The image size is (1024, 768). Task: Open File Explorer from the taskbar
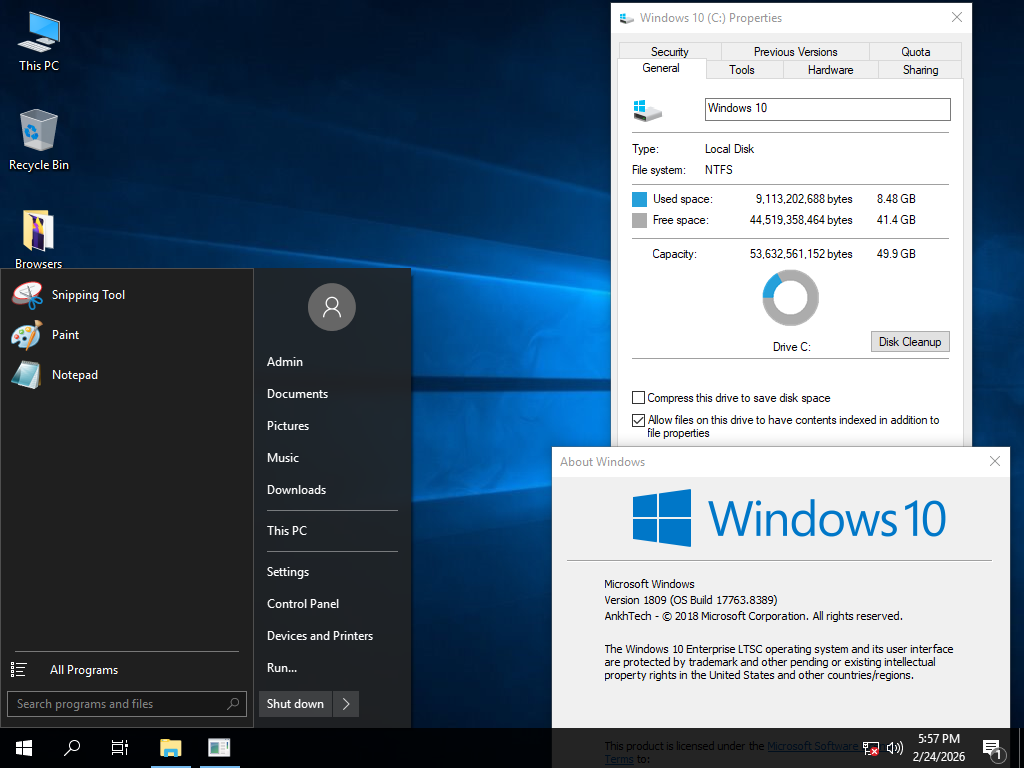[170, 747]
